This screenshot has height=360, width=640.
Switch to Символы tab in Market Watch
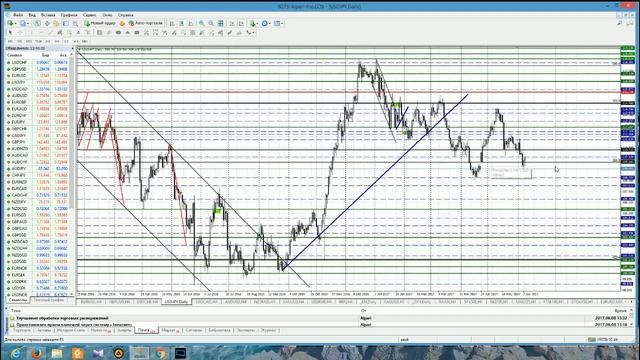pos(18,300)
